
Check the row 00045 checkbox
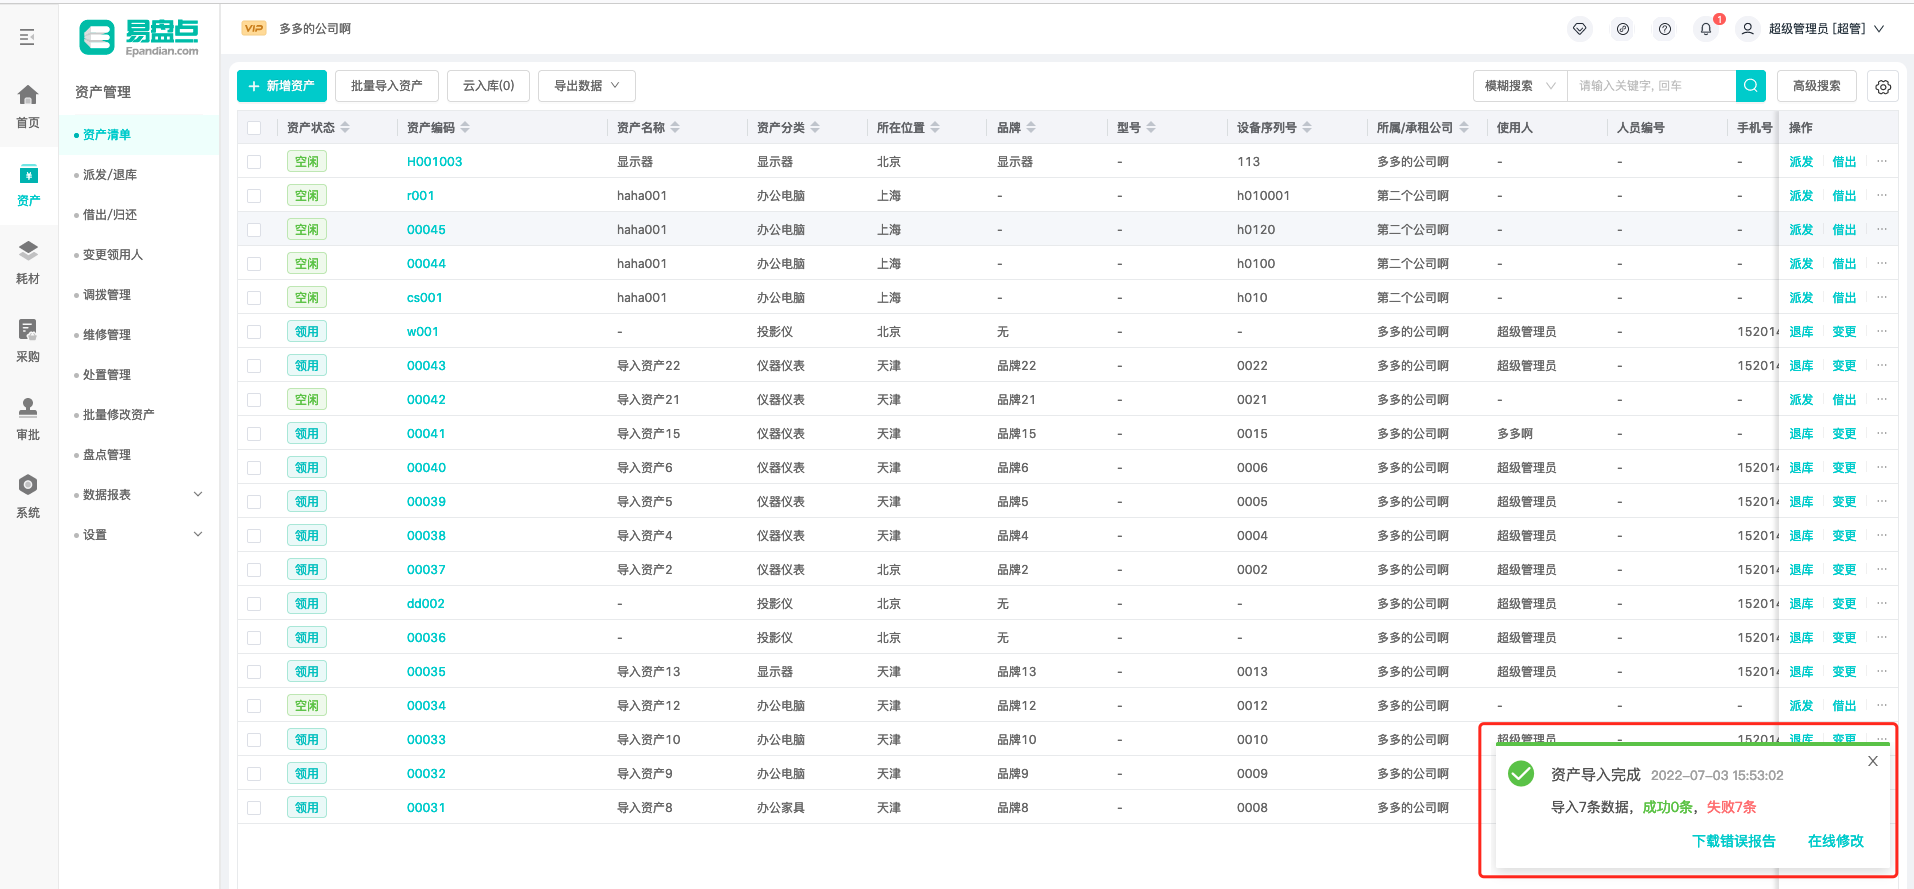click(254, 230)
